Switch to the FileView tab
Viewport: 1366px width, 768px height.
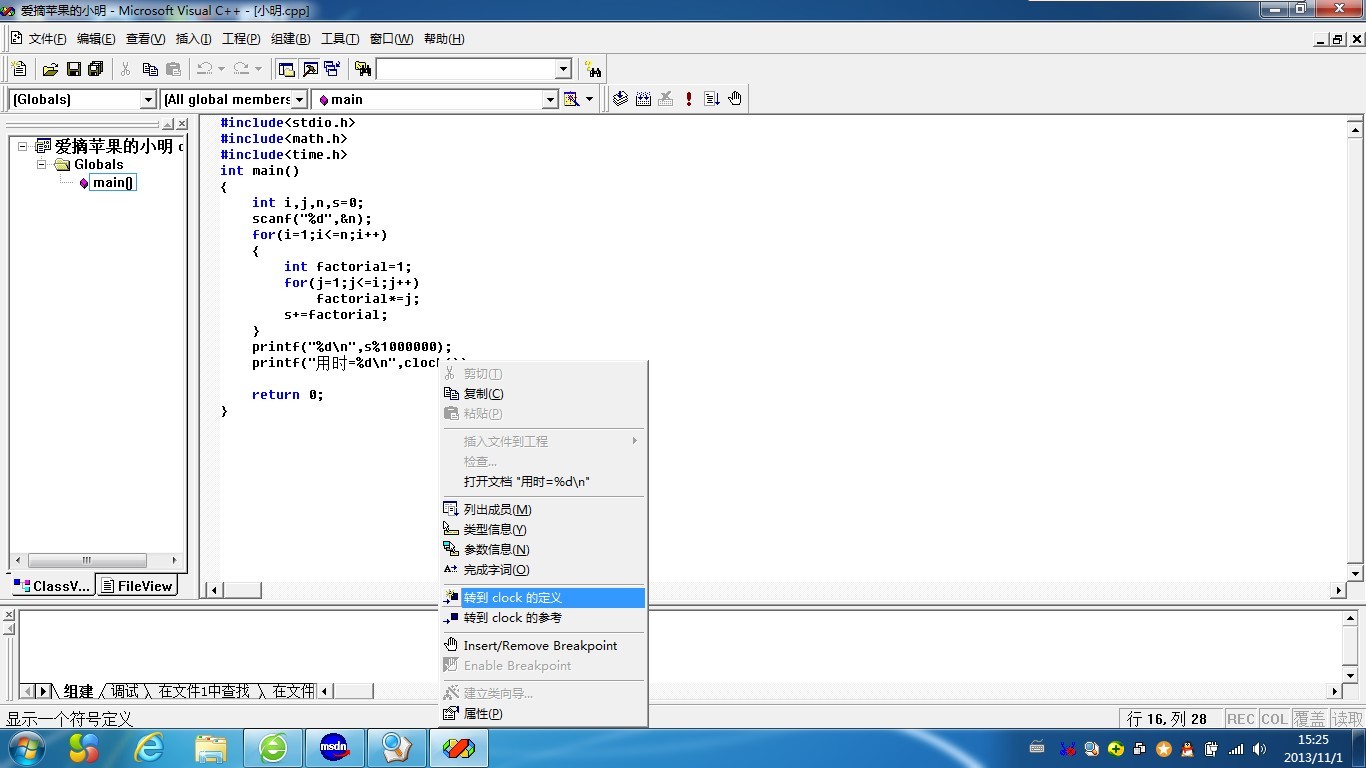point(137,586)
